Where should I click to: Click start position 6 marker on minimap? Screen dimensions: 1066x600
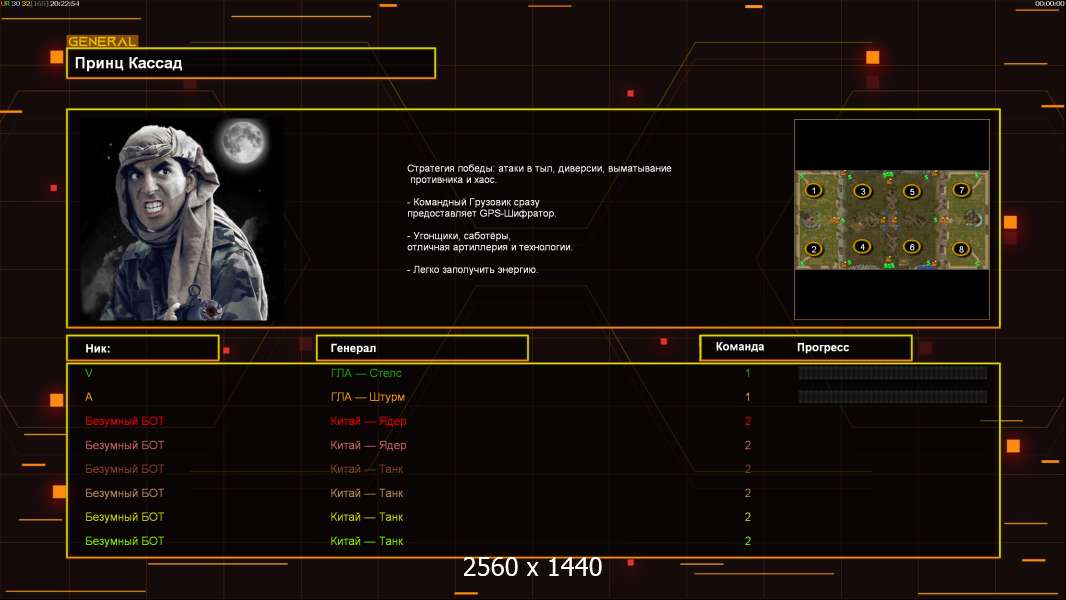point(911,246)
